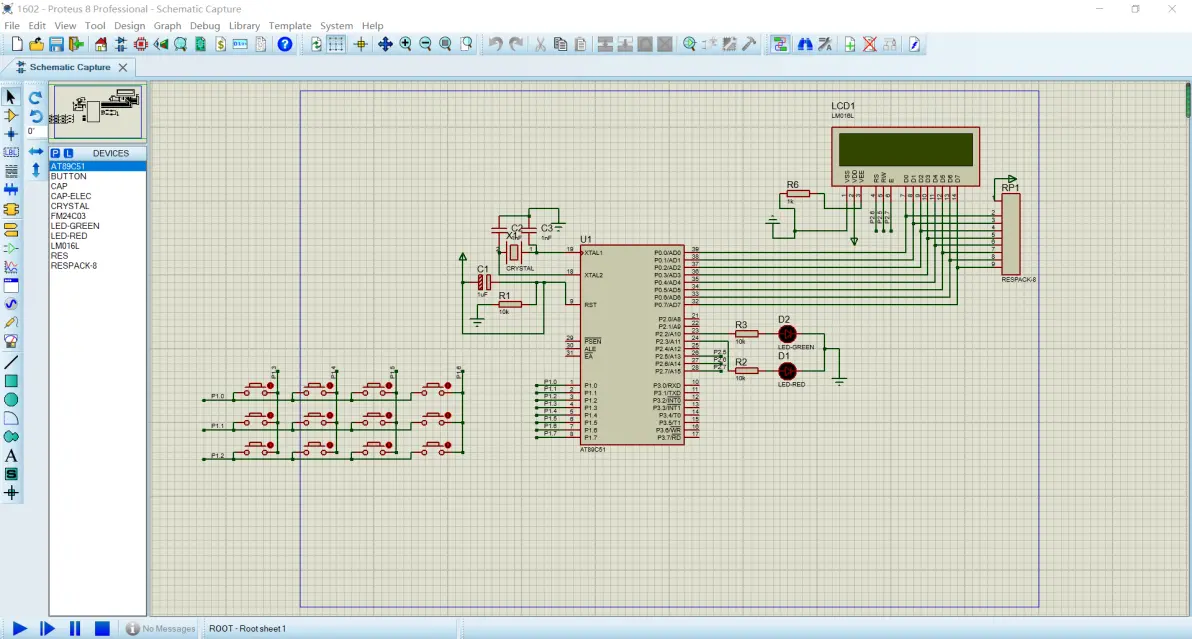
Task: Open a project using the folder icon
Action: pos(36,45)
